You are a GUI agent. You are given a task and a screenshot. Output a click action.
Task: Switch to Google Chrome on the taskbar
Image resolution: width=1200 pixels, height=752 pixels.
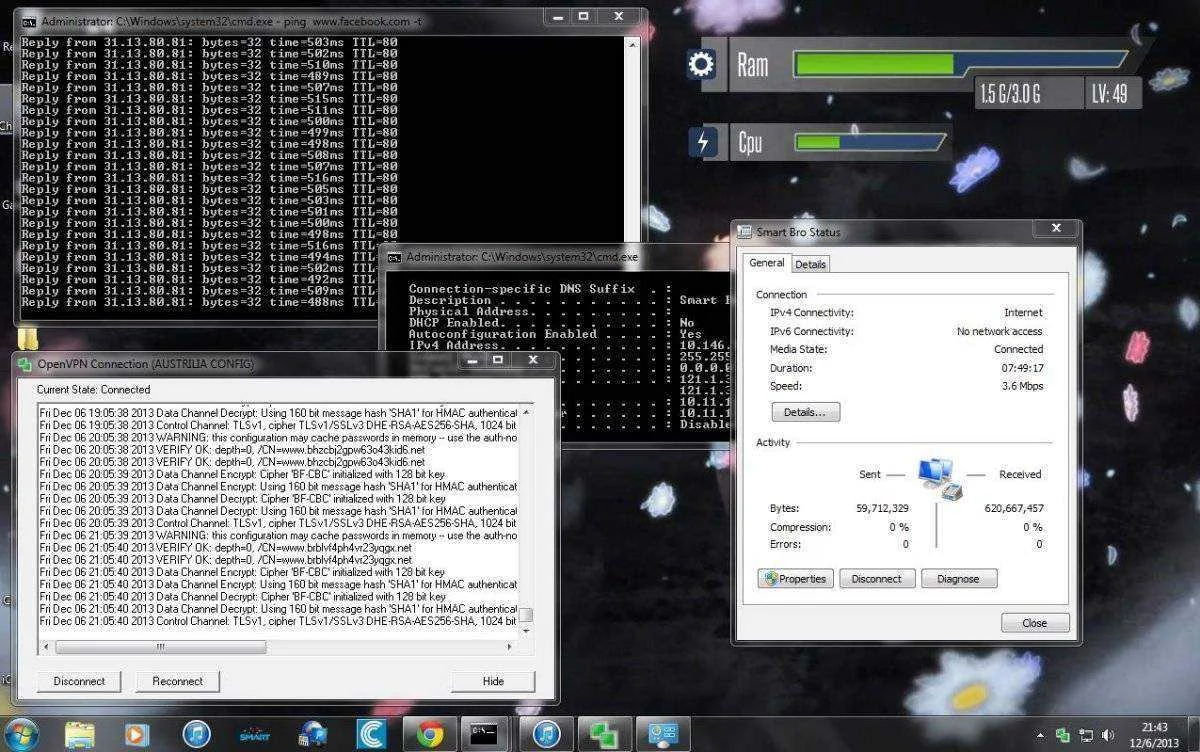click(431, 735)
